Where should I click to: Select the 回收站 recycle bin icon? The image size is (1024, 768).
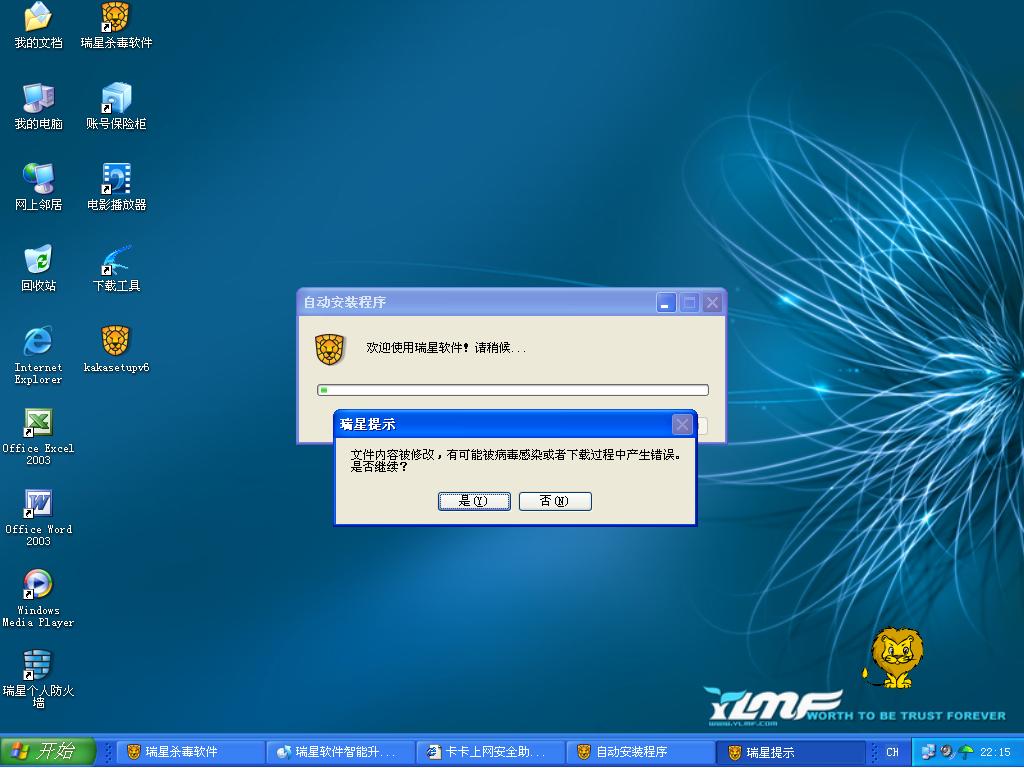coord(38,268)
